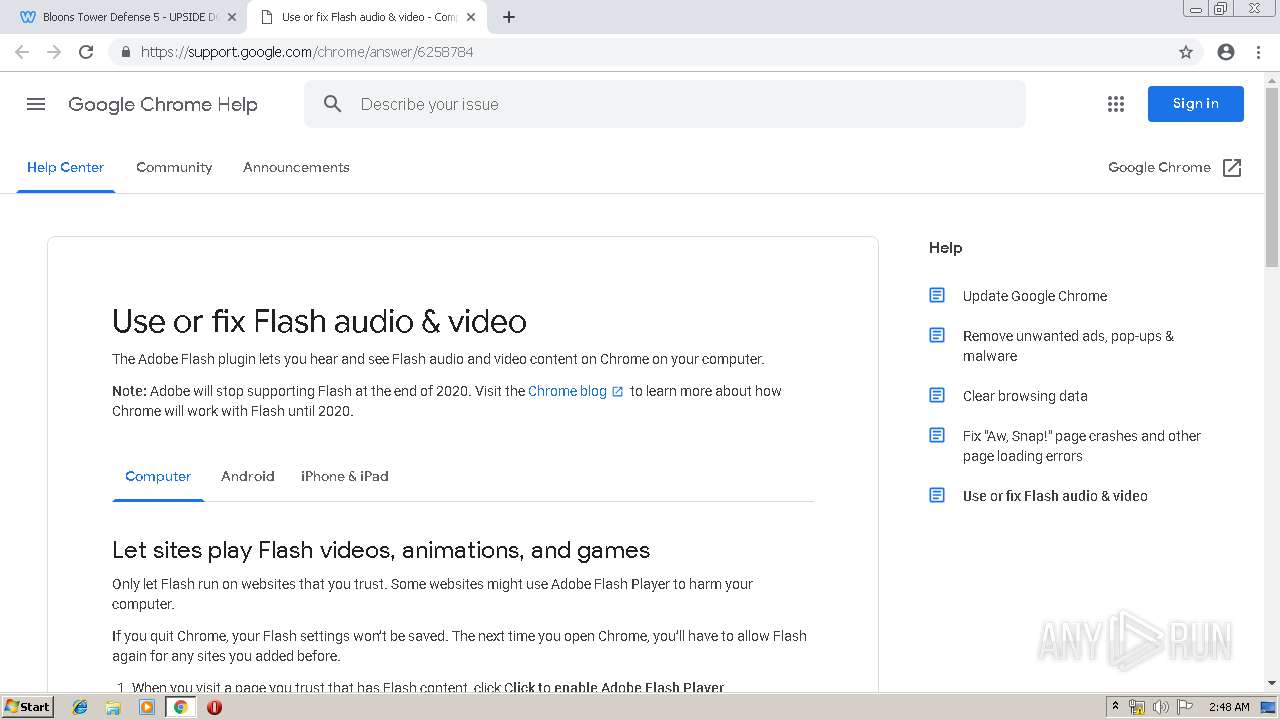The image size is (1280, 720).
Task: Select the Computer platform tab
Action: [158, 476]
